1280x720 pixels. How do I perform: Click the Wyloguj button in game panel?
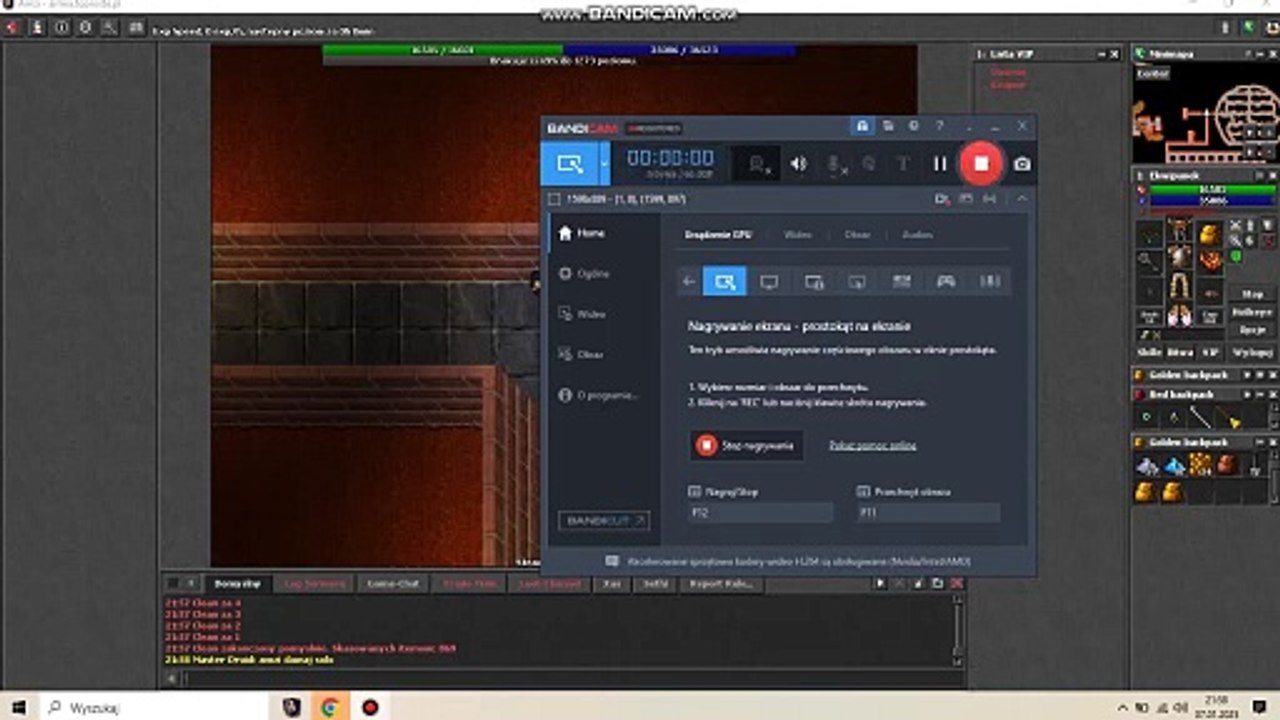(x=1252, y=352)
